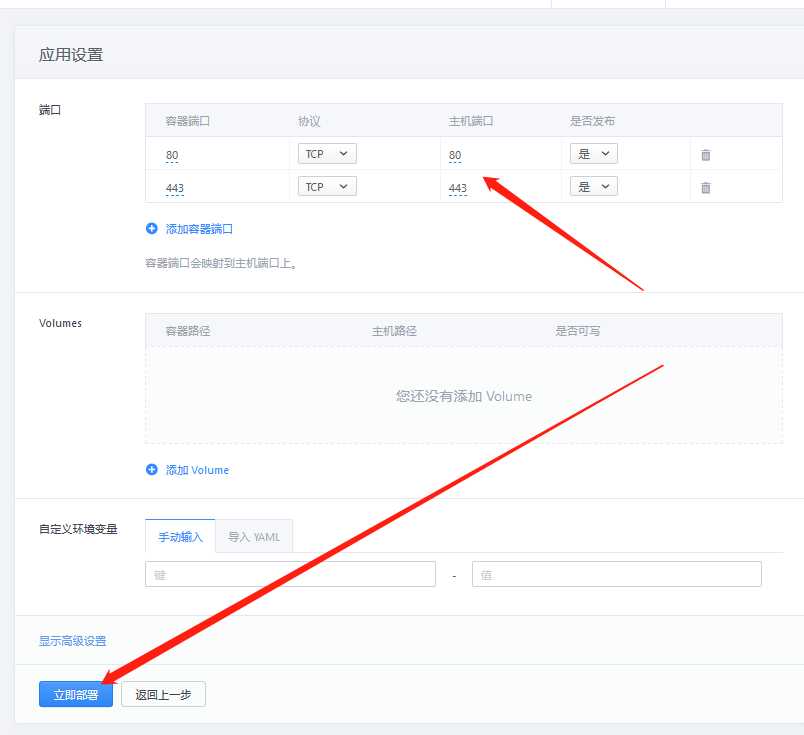Click the 协议 column header
Viewport: 804px width, 735px height.
(x=309, y=121)
